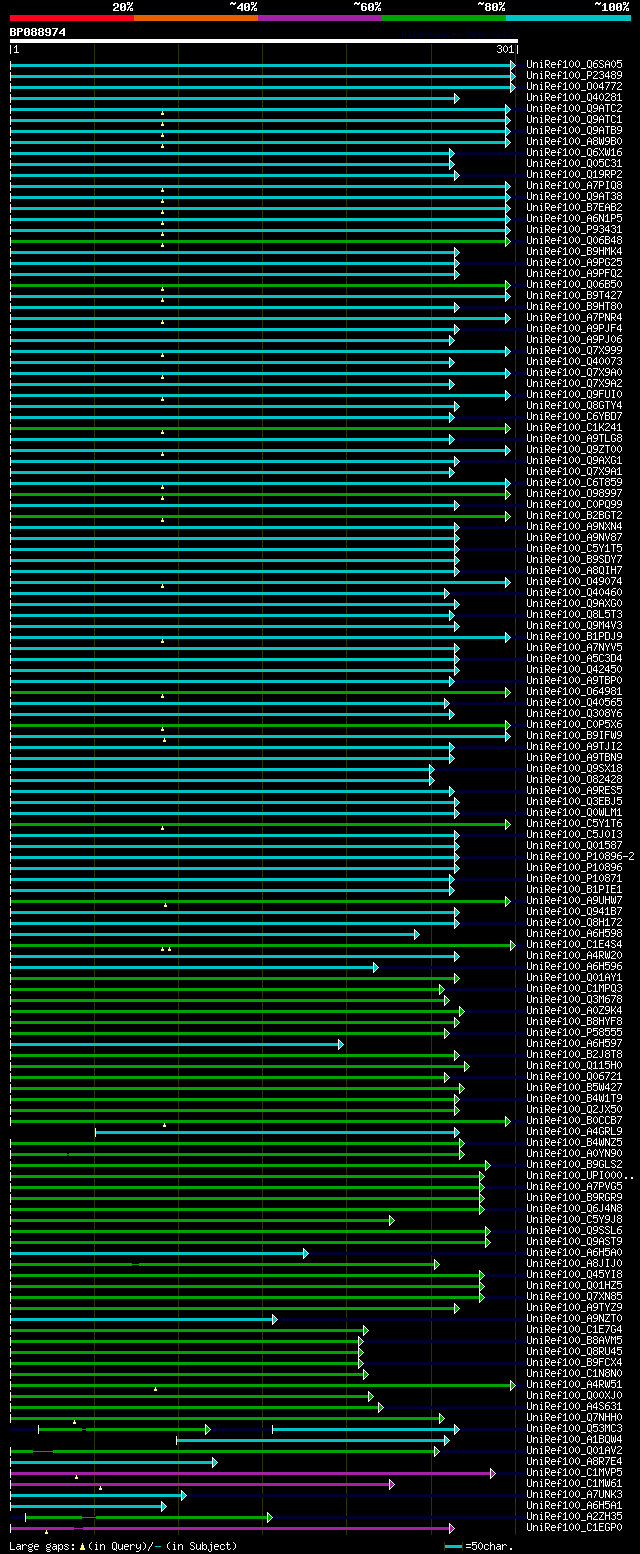The width and height of the screenshot is (640, 1554).
Task: Select label UniRef100_B7EAB2
Action: pyautogui.click(x=574, y=207)
